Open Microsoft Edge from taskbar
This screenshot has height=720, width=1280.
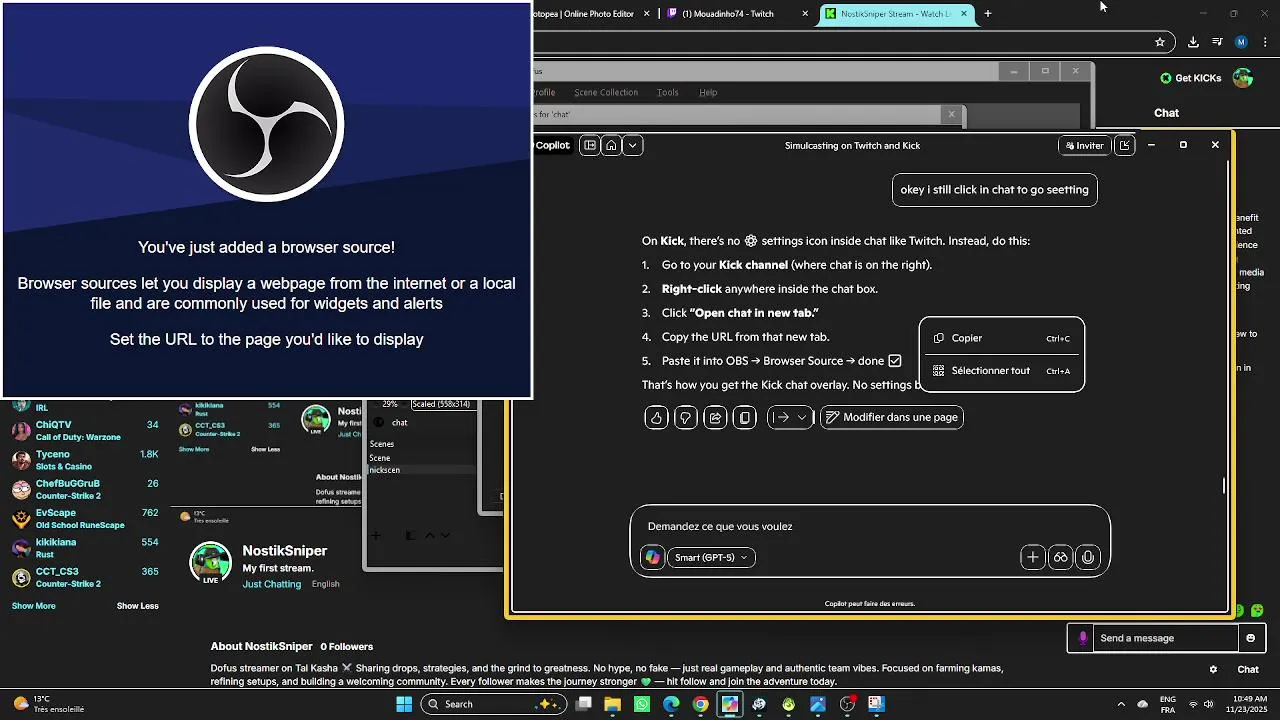coord(671,704)
